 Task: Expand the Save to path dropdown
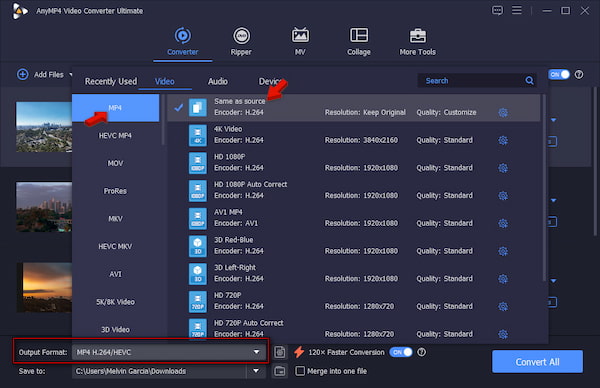[256, 371]
